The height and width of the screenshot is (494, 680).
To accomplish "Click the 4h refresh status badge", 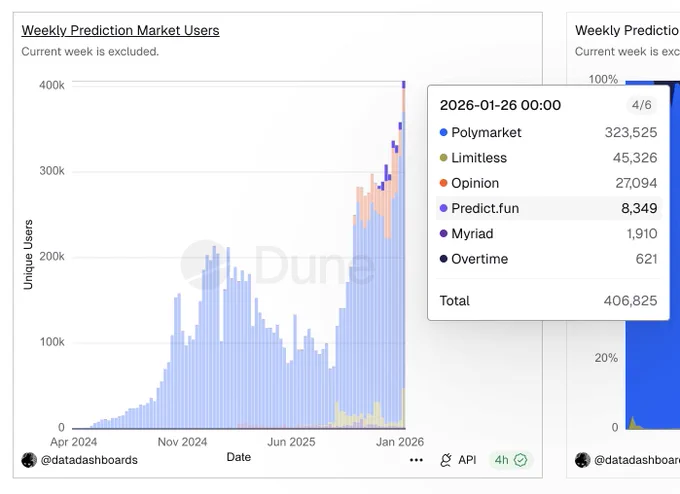I will (x=511, y=460).
